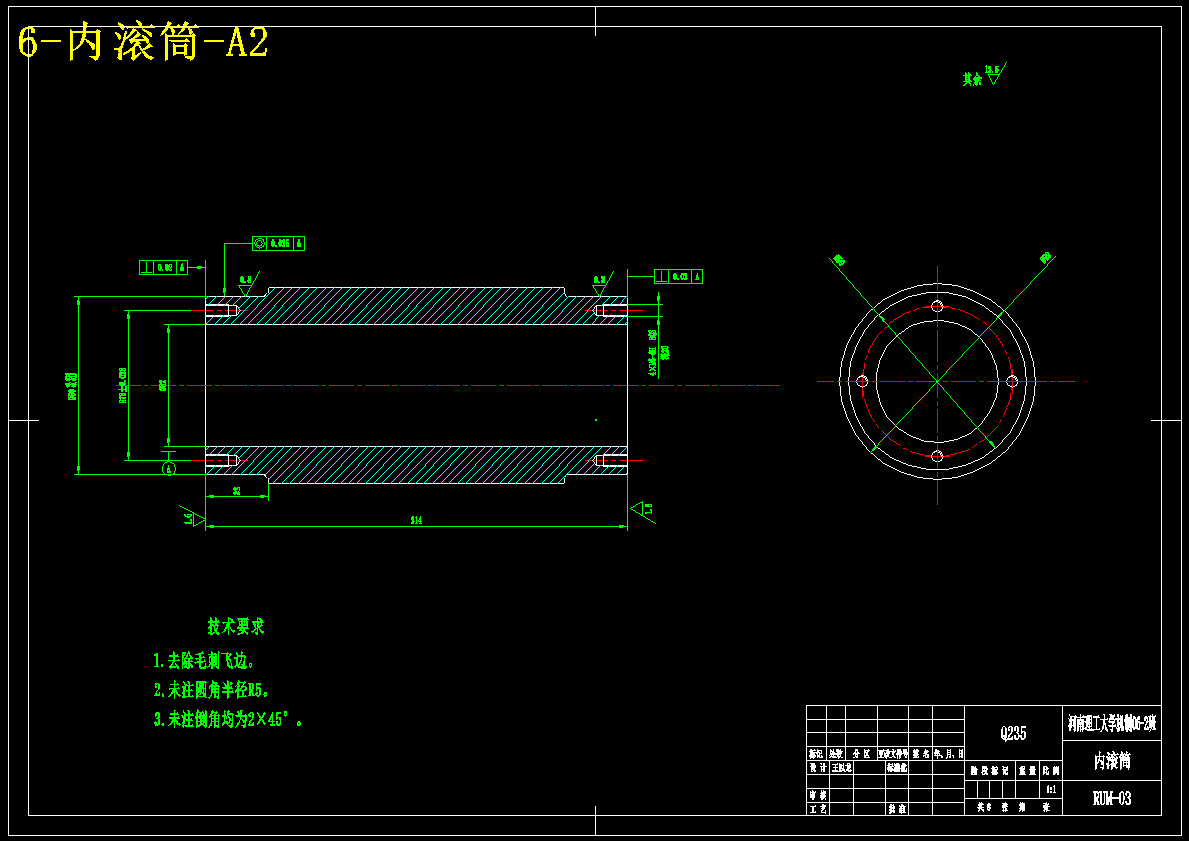Select the yellow title text 6-内滚筒-A2
The height and width of the screenshot is (841, 1189).
pos(143,44)
